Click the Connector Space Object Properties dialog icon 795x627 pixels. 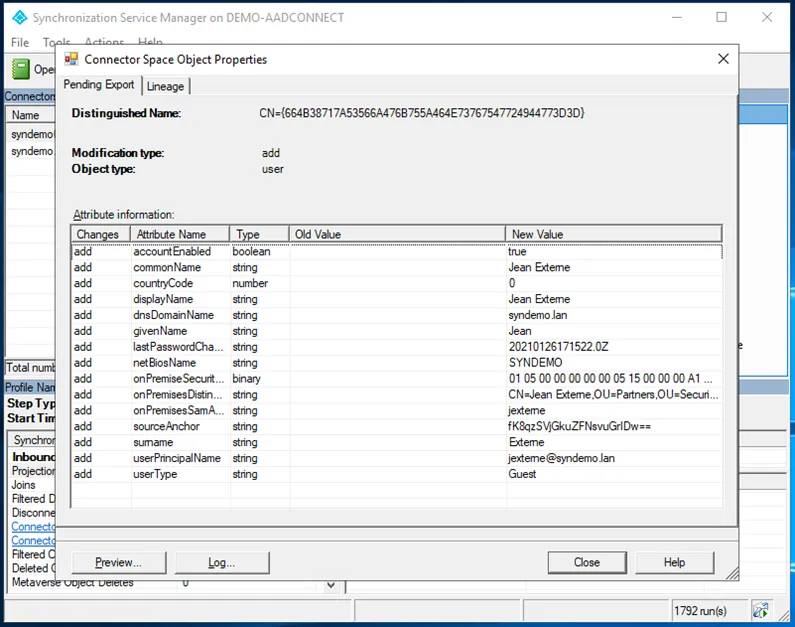coord(71,59)
